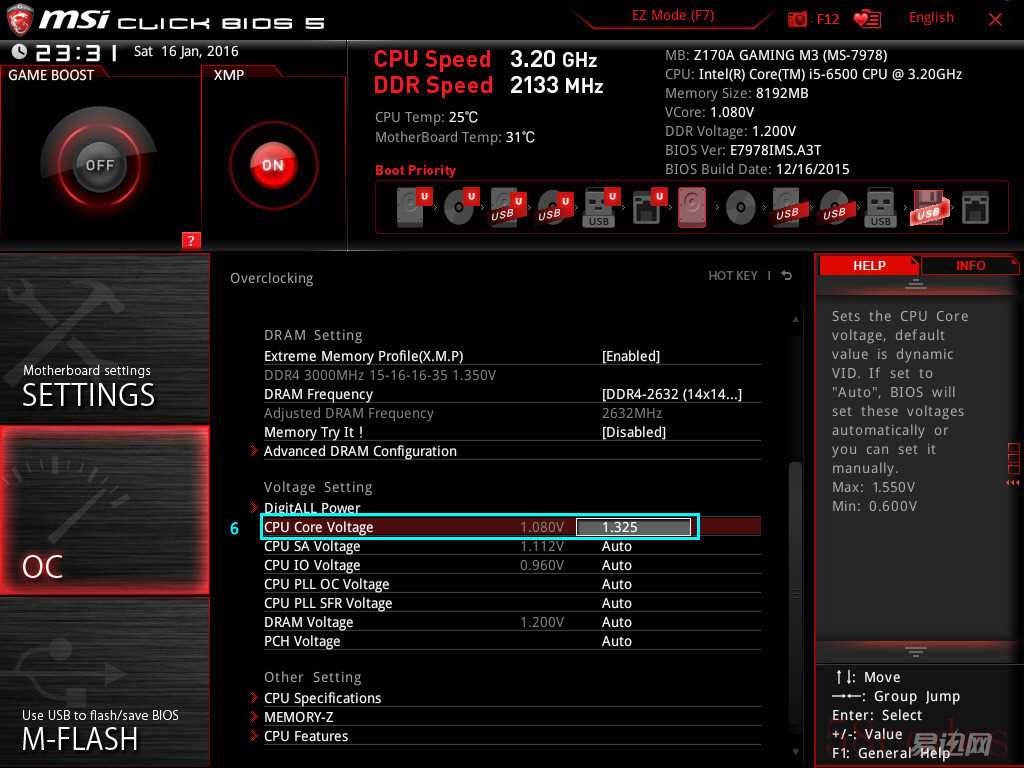
Task: Expand the CPU Features submenu
Action: 306,735
